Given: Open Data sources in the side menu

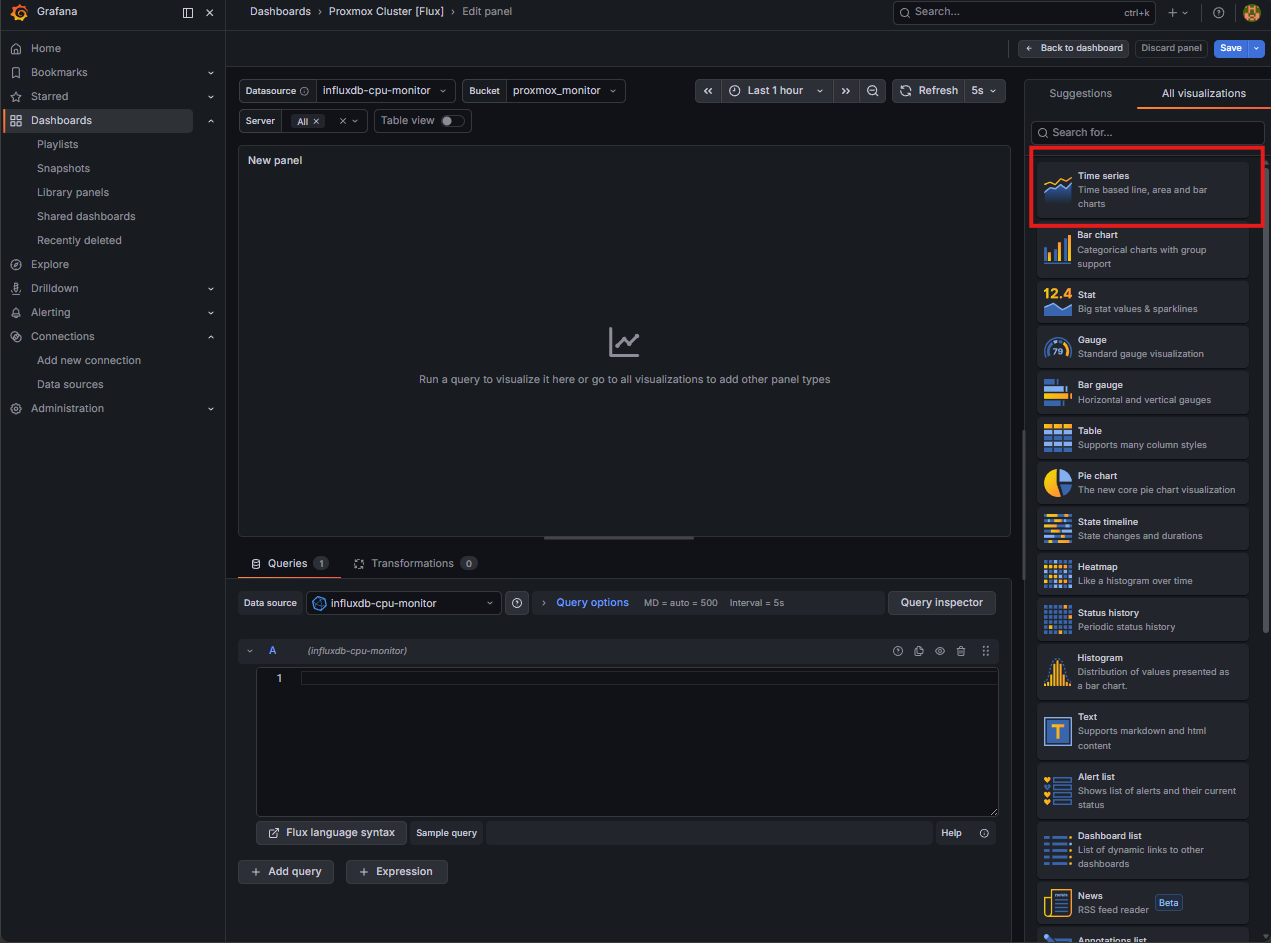Looking at the screenshot, I should click(70, 385).
